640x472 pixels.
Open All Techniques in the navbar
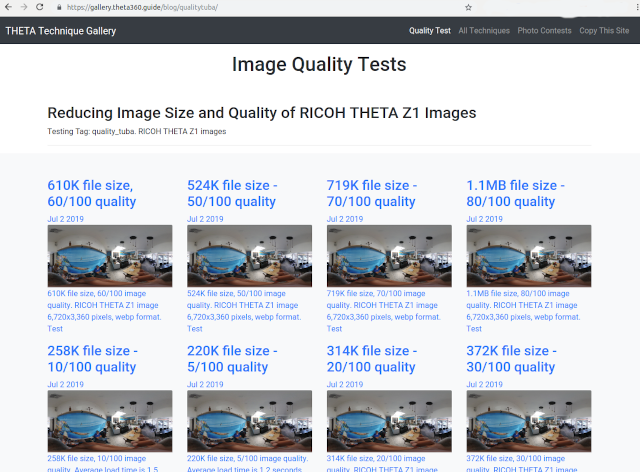(484, 31)
